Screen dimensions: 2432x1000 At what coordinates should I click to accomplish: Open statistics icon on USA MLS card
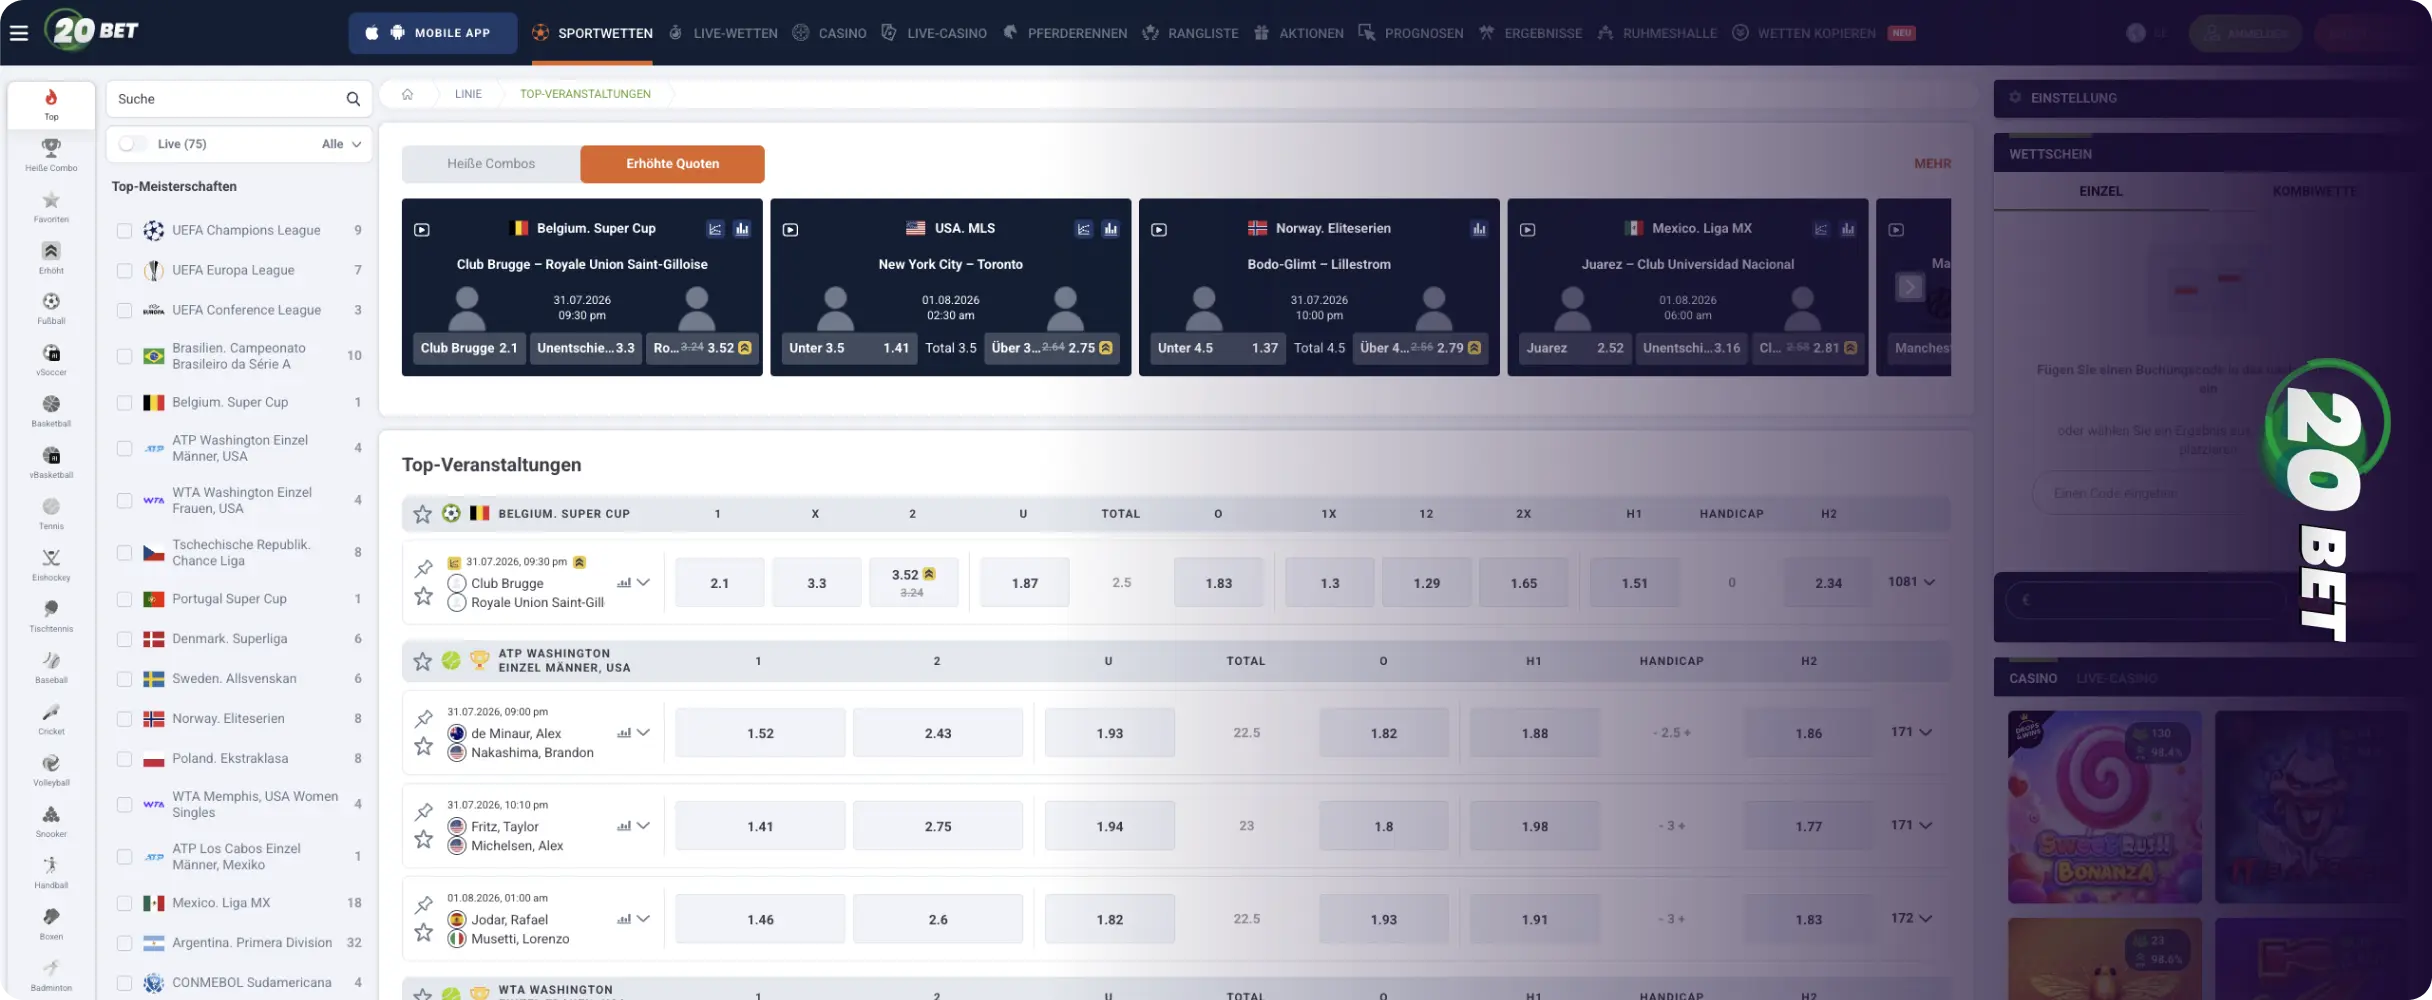[x=1110, y=229]
